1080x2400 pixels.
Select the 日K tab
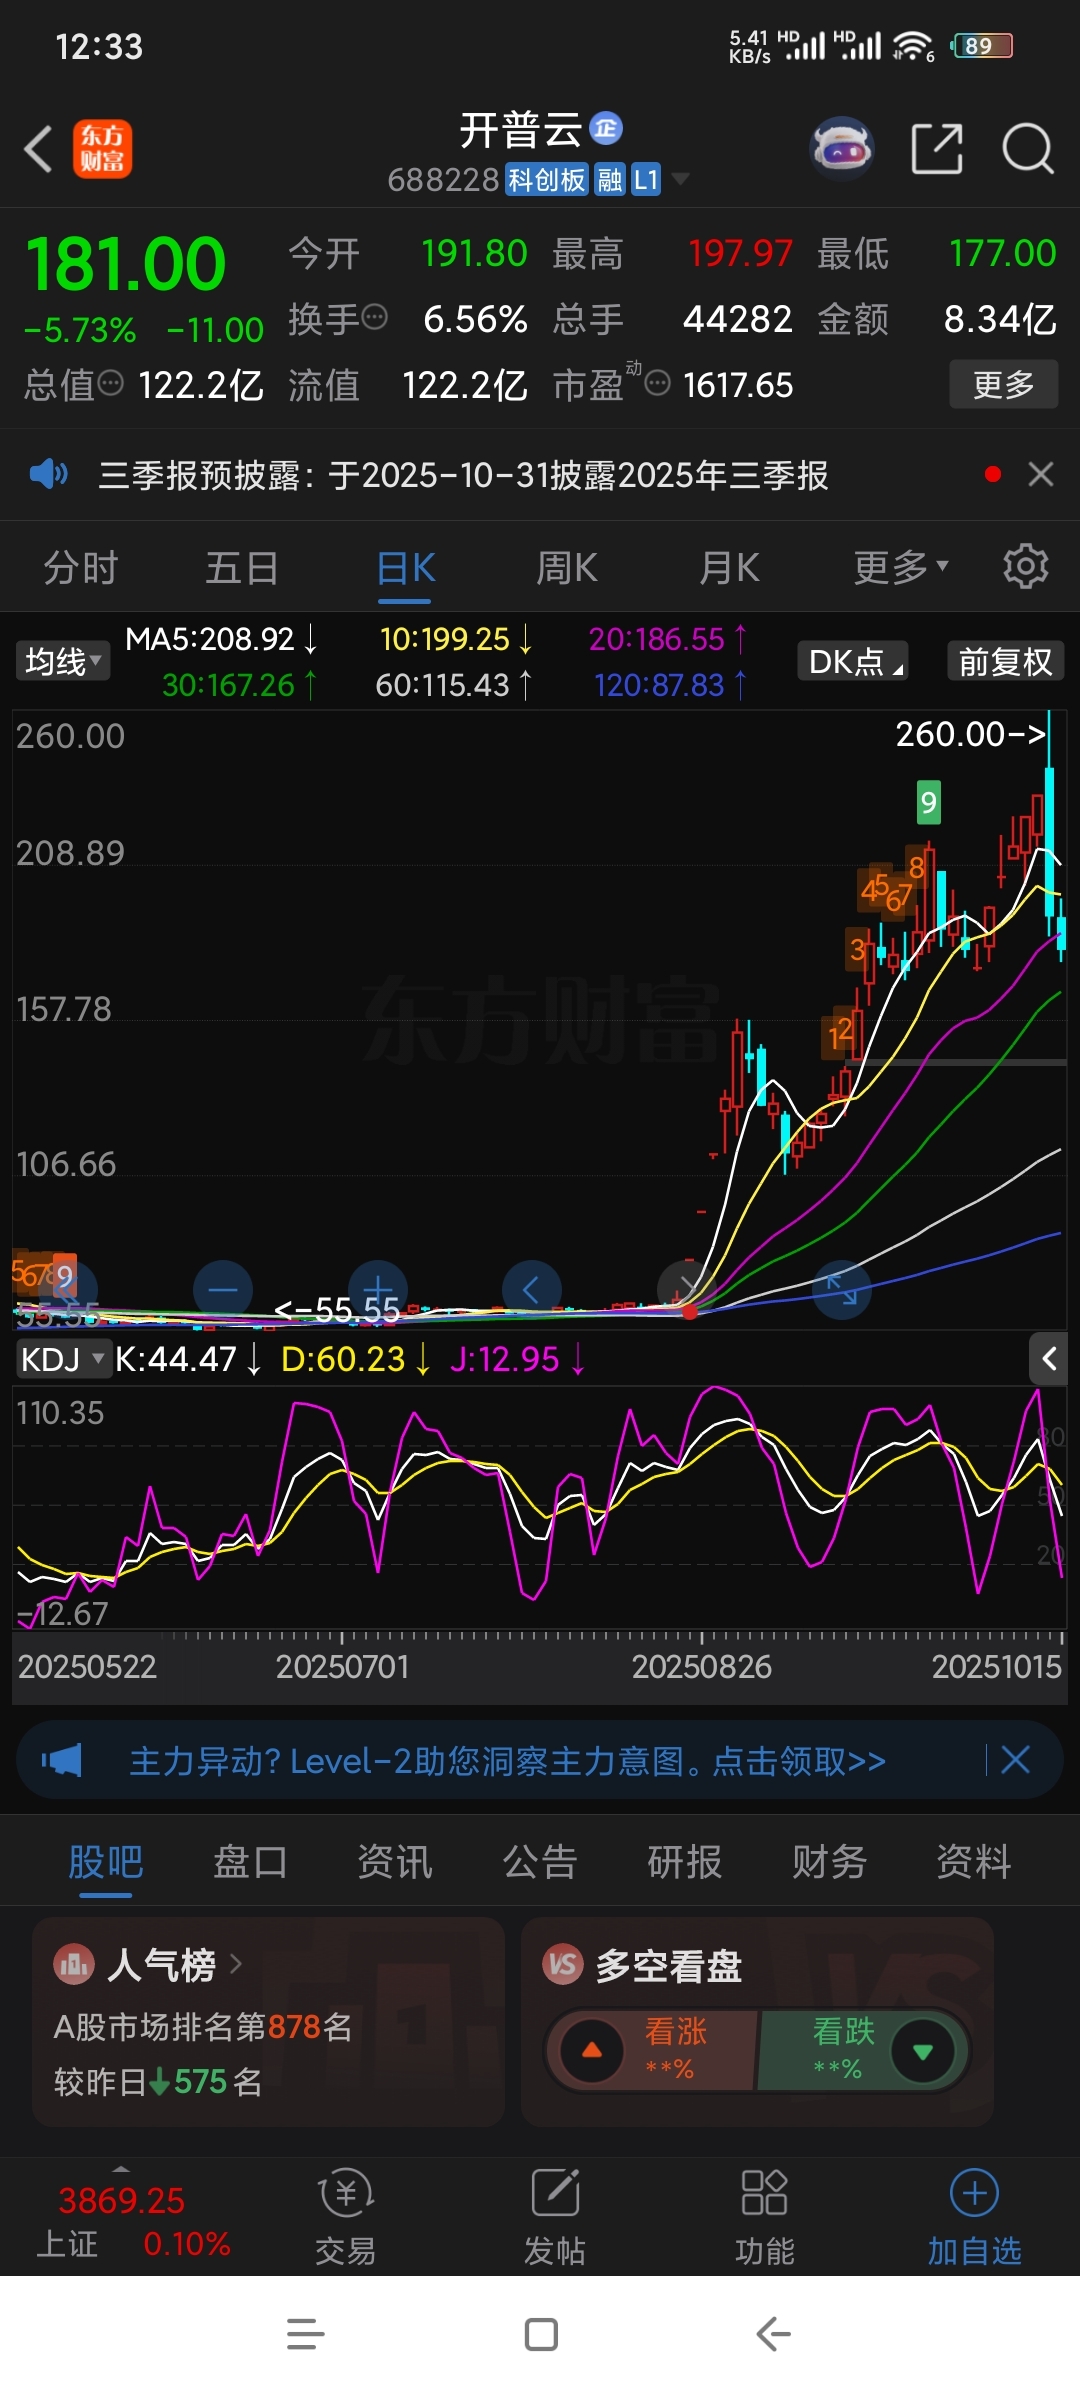pos(405,567)
